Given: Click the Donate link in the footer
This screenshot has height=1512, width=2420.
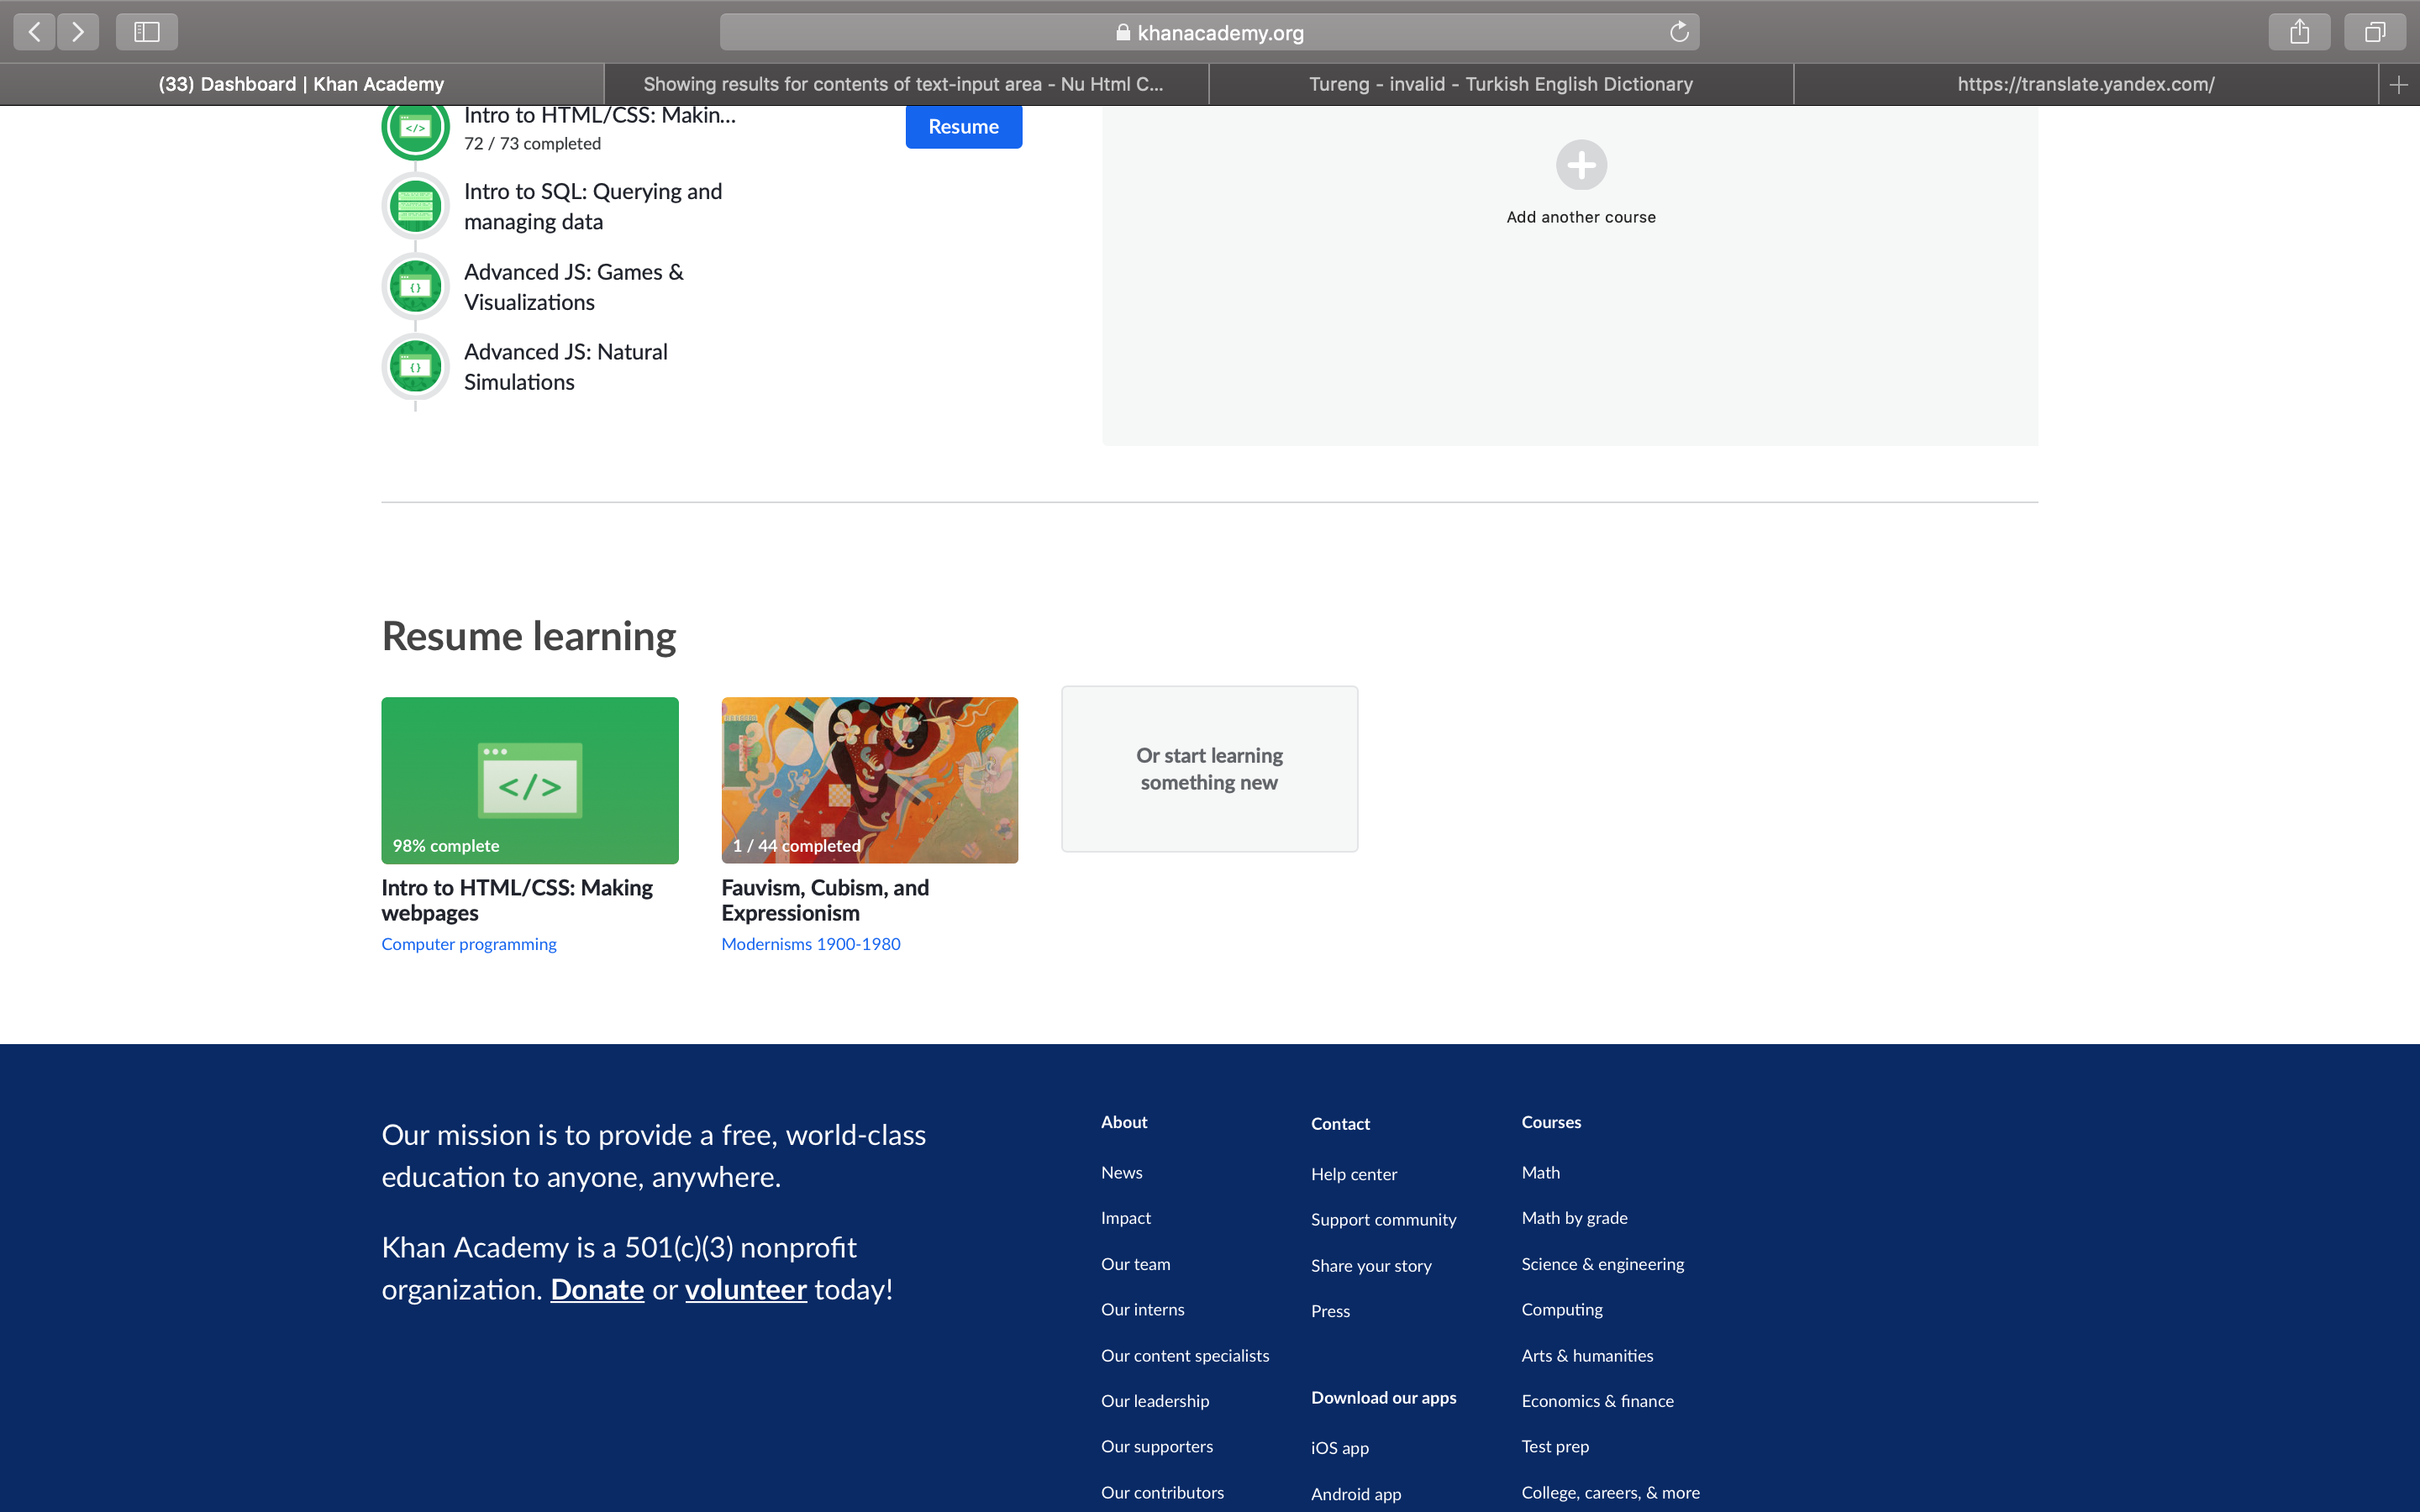Looking at the screenshot, I should [x=597, y=1290].
